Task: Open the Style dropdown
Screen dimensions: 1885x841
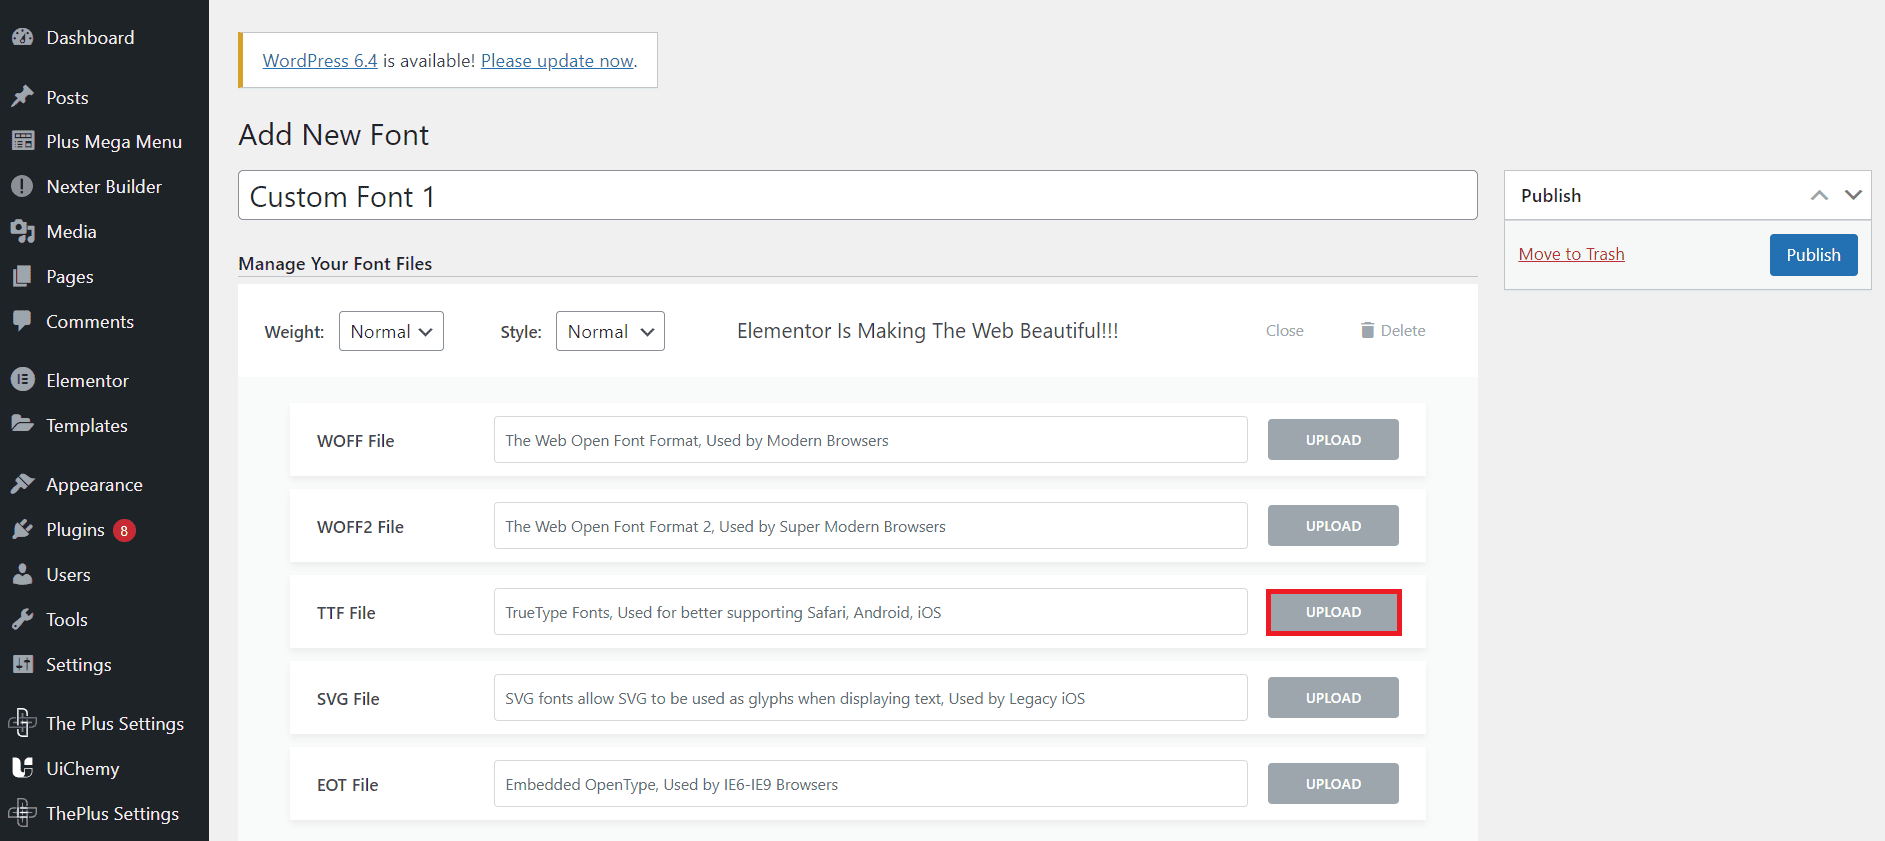Action: [610, 331]
